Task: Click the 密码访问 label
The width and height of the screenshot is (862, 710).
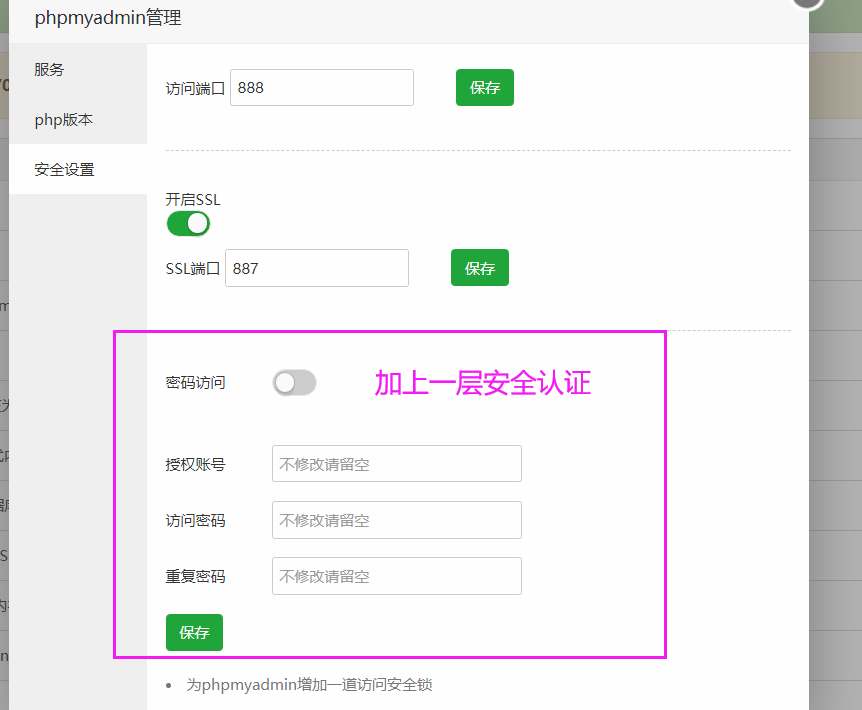Action: (195, 382)
